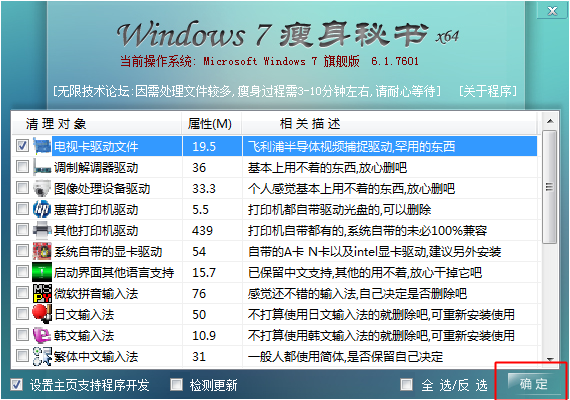The height and width of the screenshot is (400, 570).
Task: Check the 调制解调器驱动 checkbox
Action: 22,167
